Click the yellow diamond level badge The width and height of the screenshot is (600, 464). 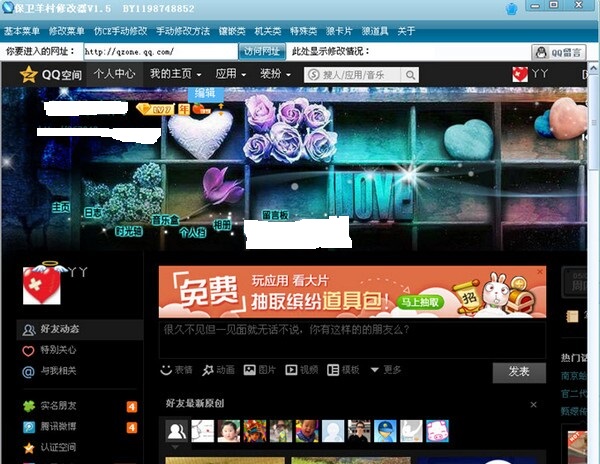pos(156,109)
